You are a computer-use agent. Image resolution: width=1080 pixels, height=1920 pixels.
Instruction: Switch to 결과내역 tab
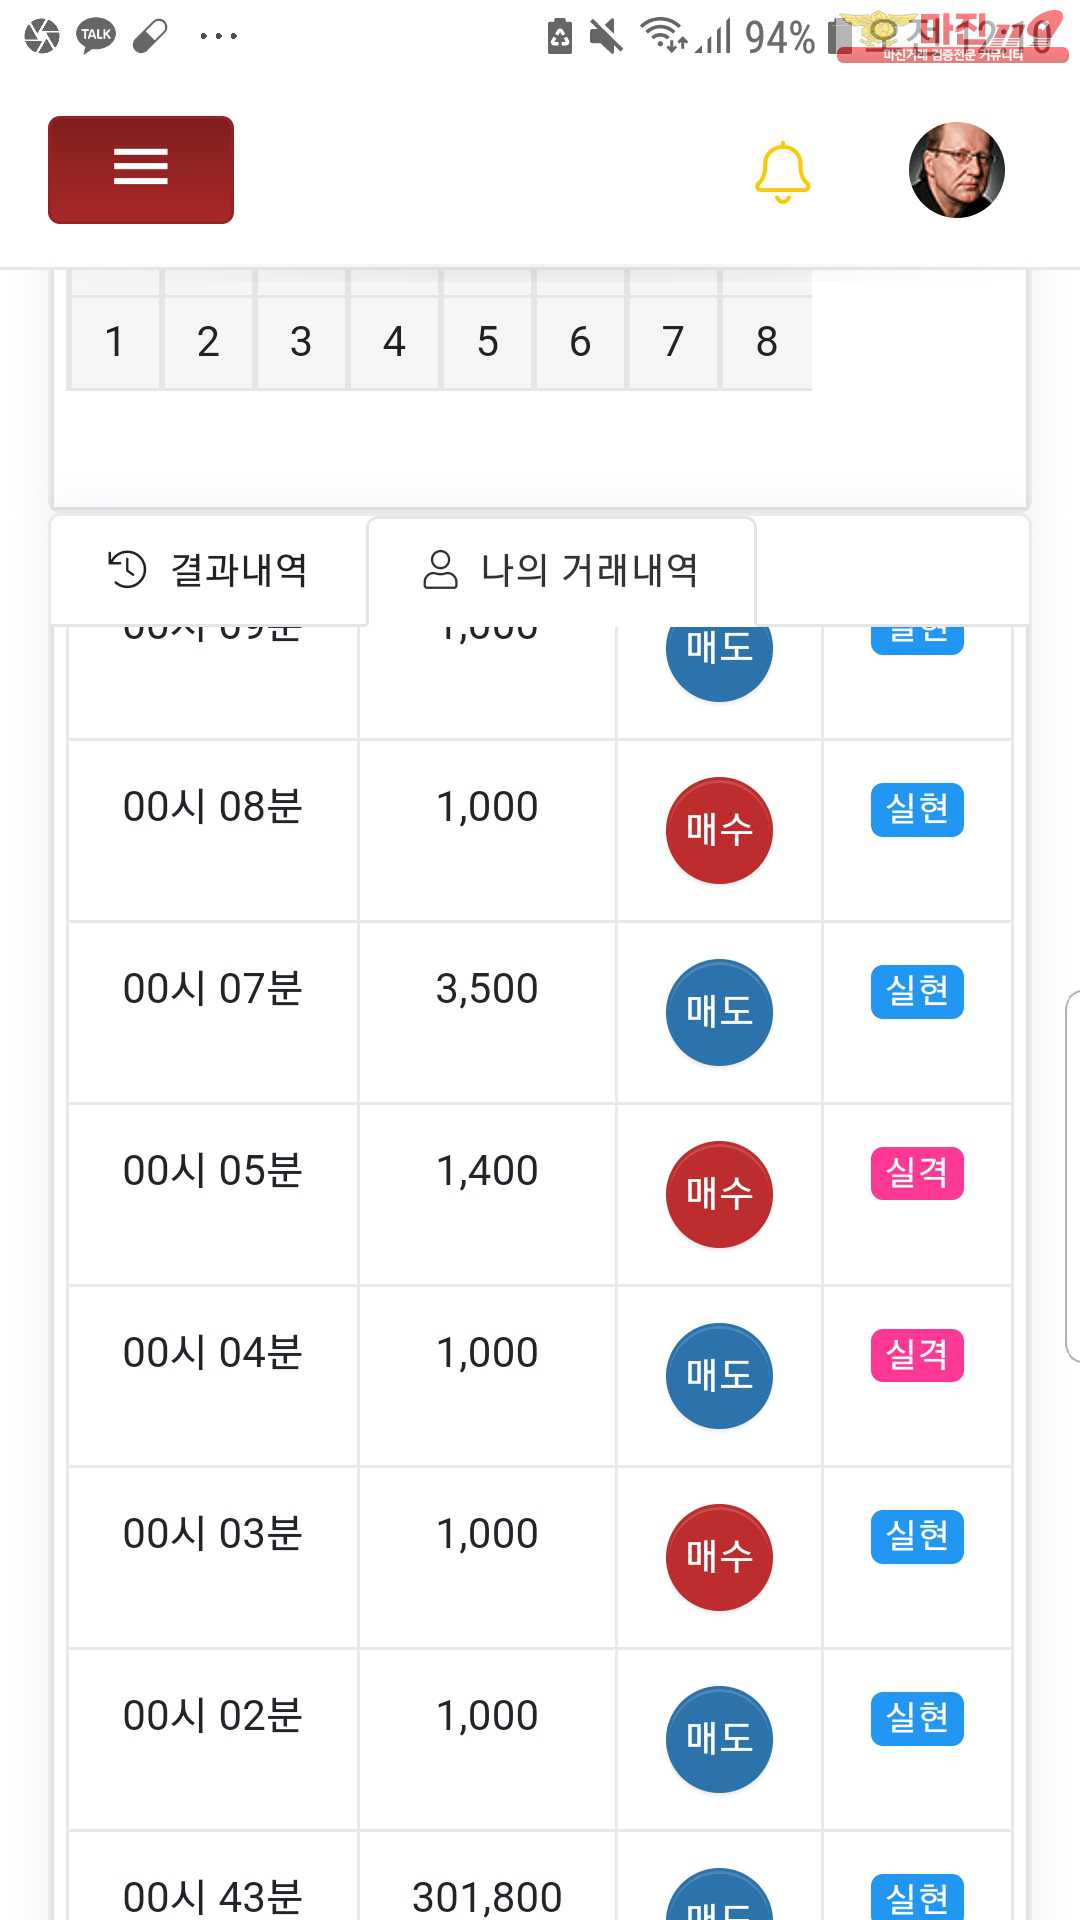(x=208, y=570)
